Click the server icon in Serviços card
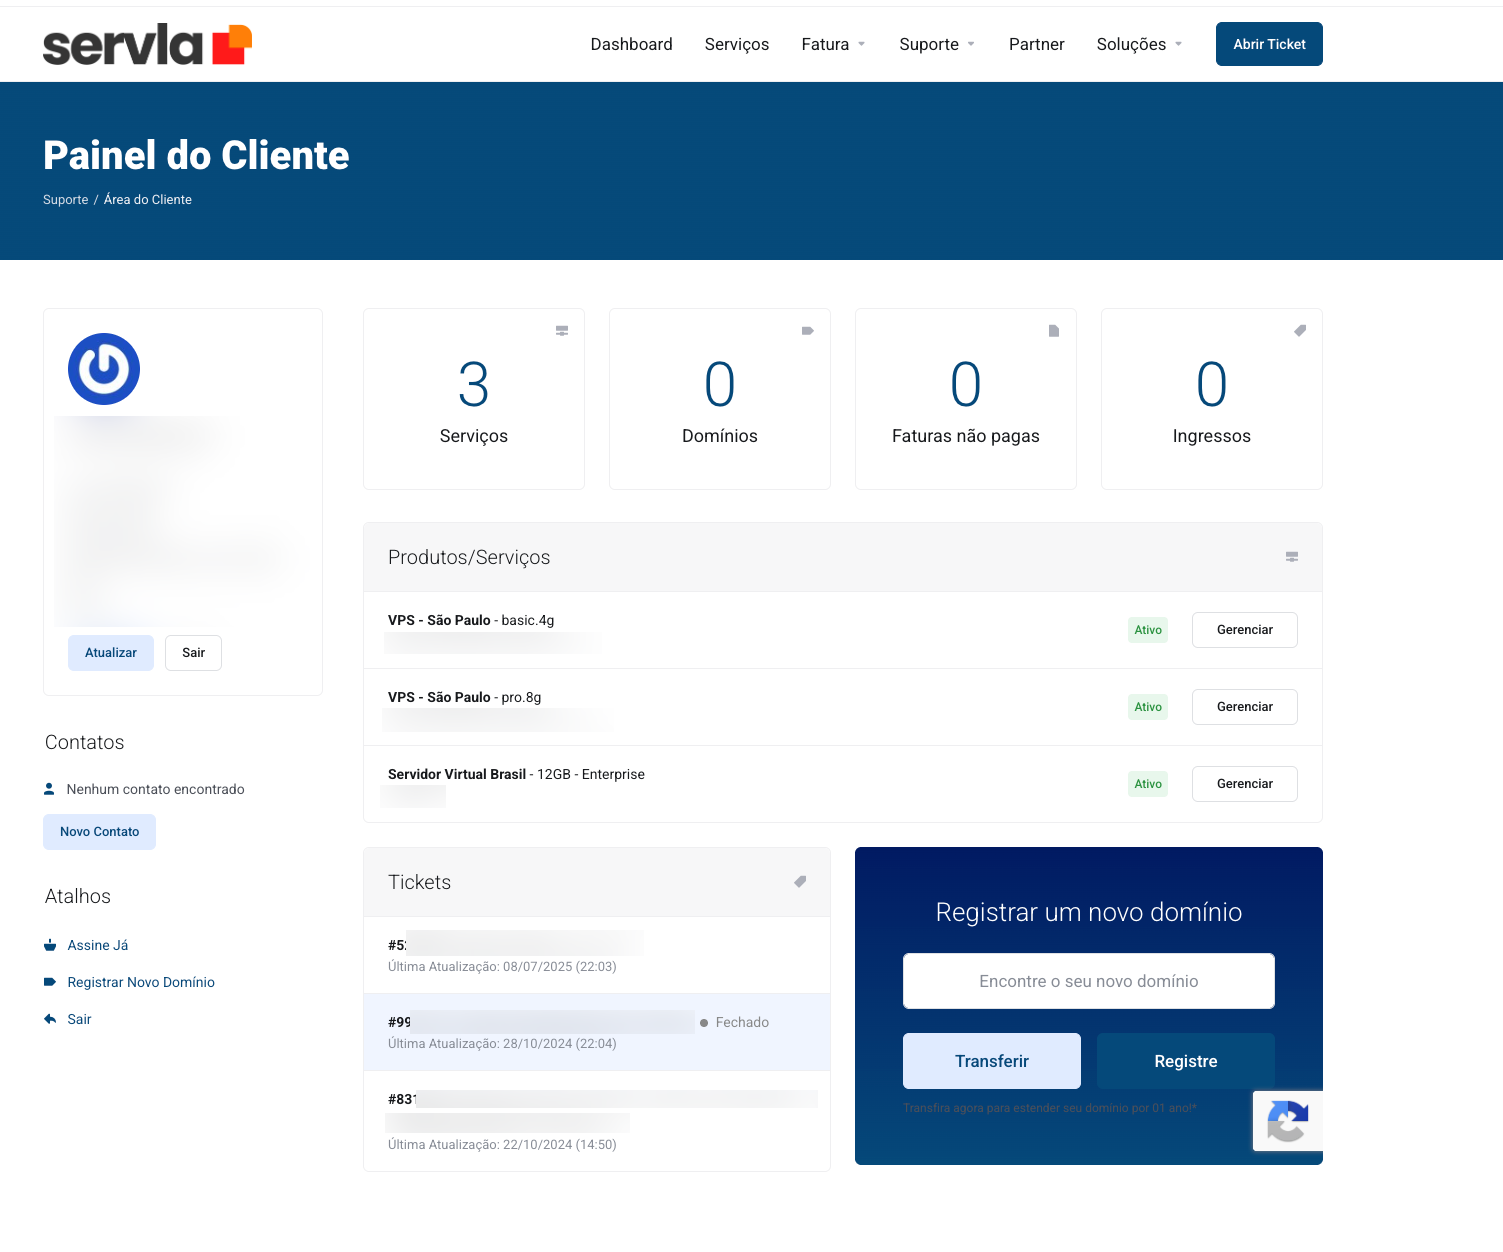 pyautogui.click(x=562, y=331)
